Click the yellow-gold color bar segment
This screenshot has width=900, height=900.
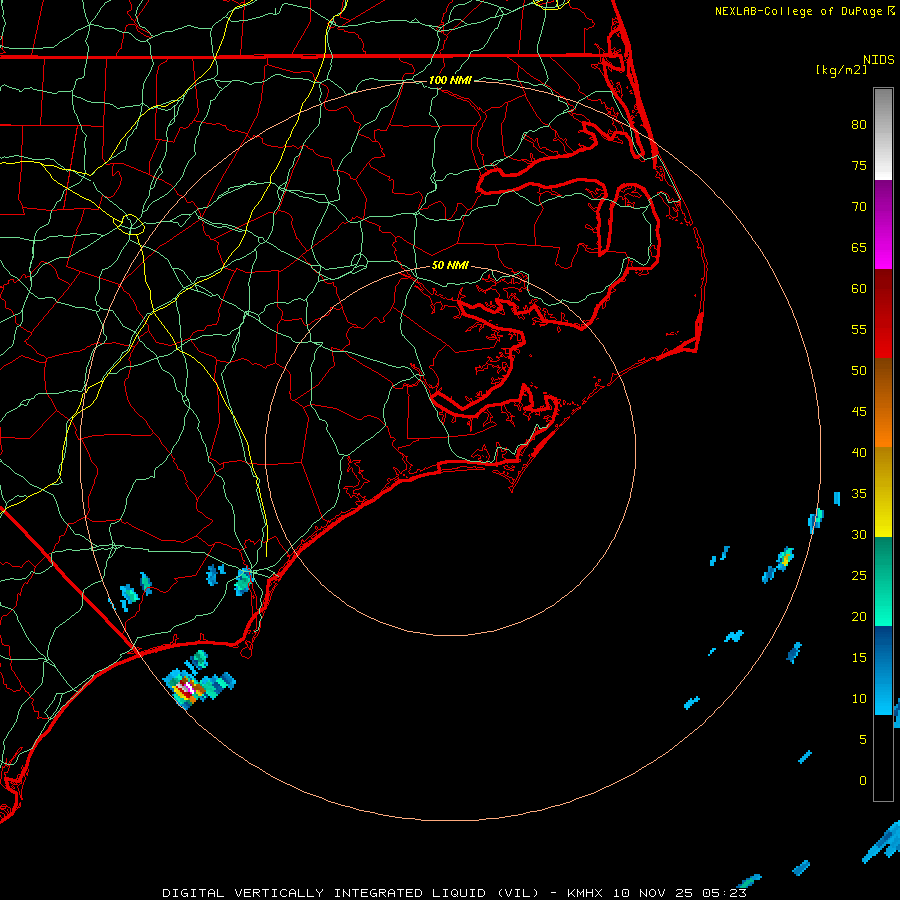click(883, 492)
